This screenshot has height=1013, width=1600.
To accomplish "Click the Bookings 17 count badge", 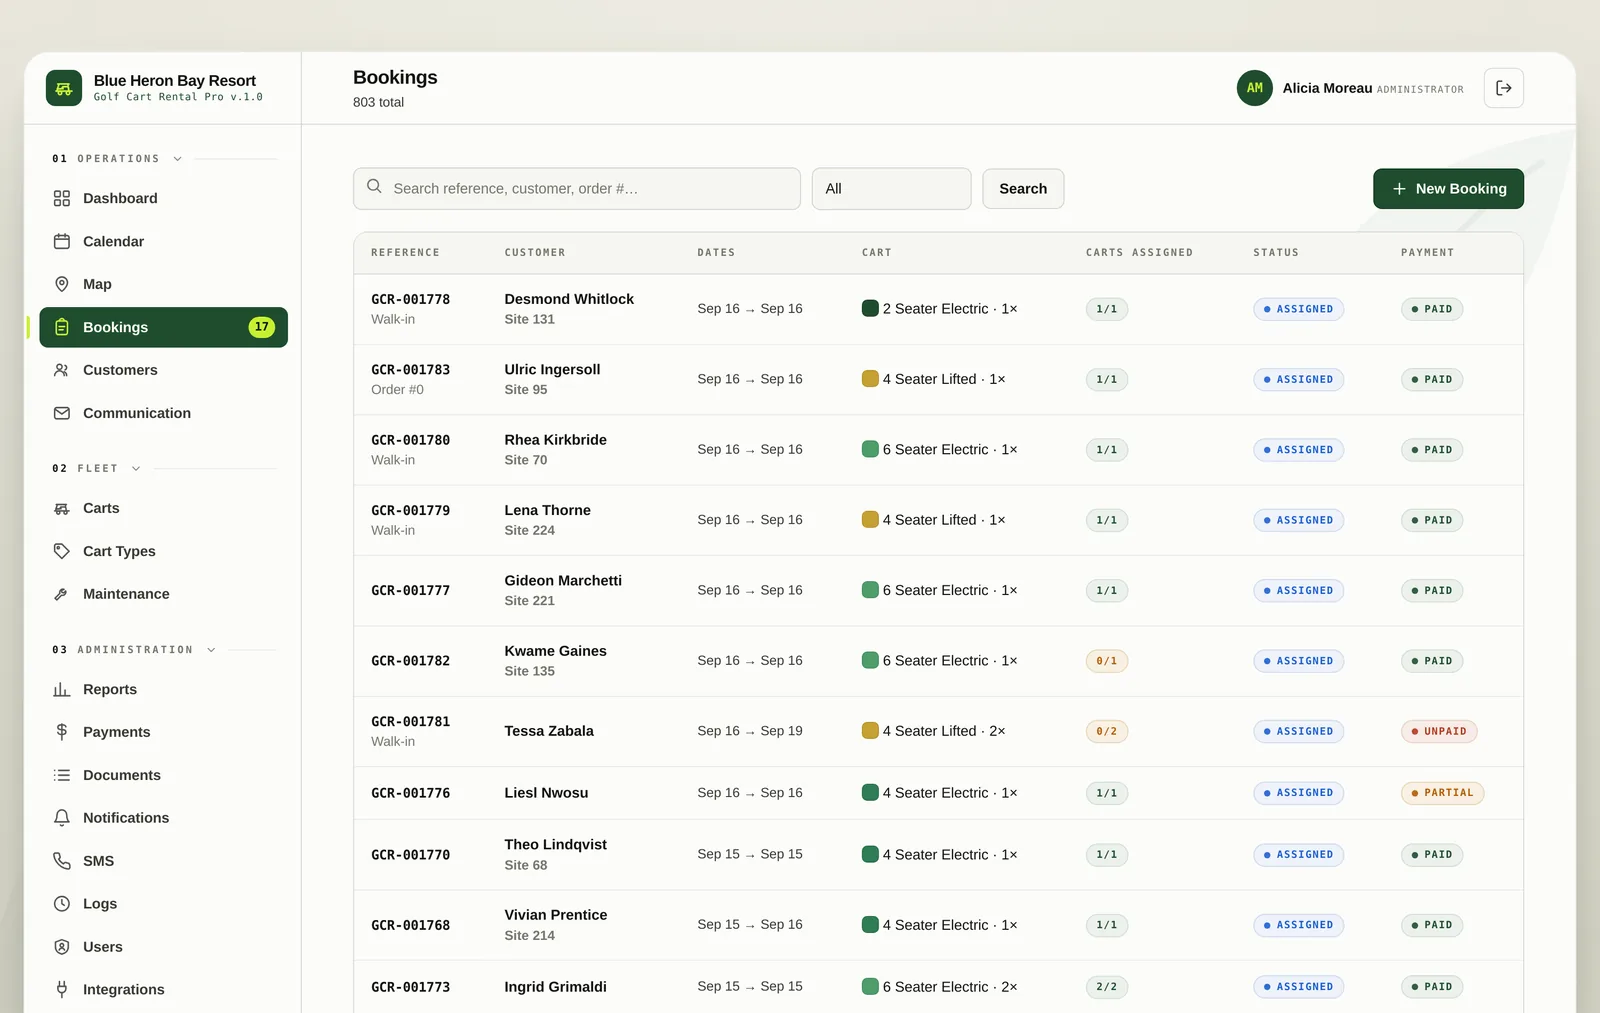I will [x=261, y=327].
